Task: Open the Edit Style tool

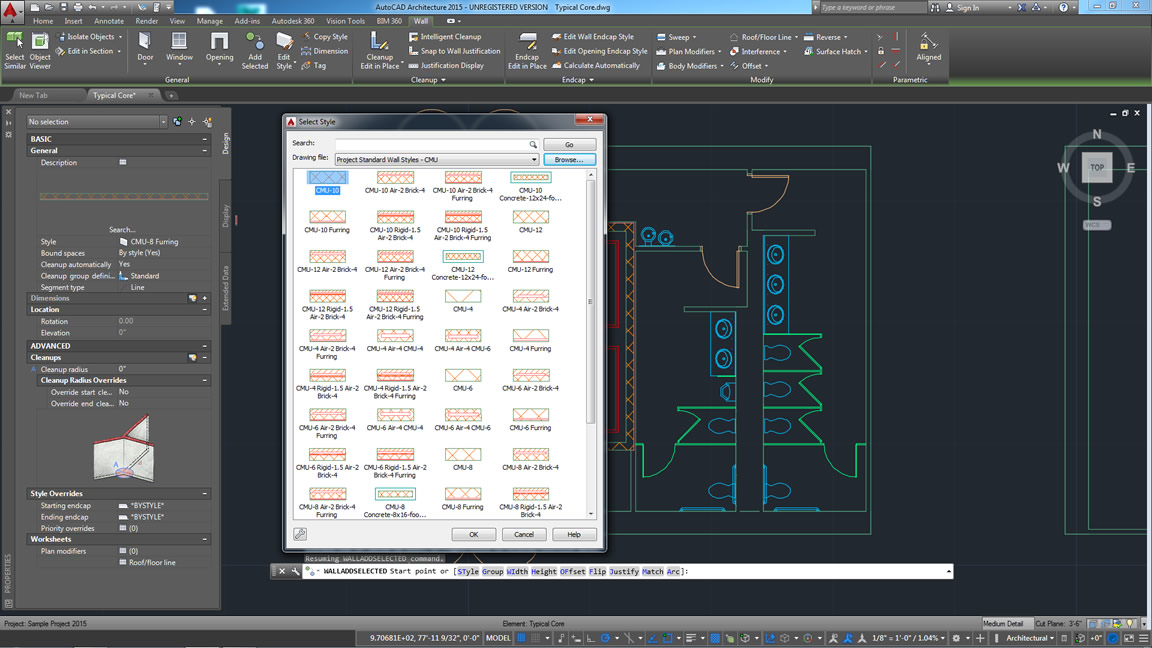Action: point(284,51)
